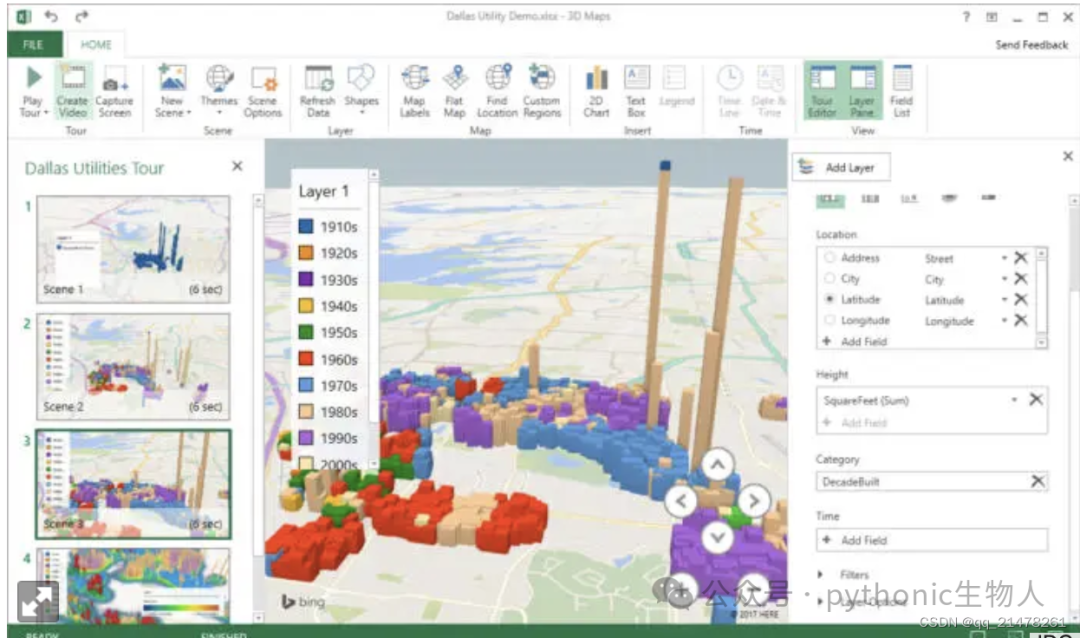1080x638 pixels.
Task: Open Capture Screen tool
Action: 114,91
